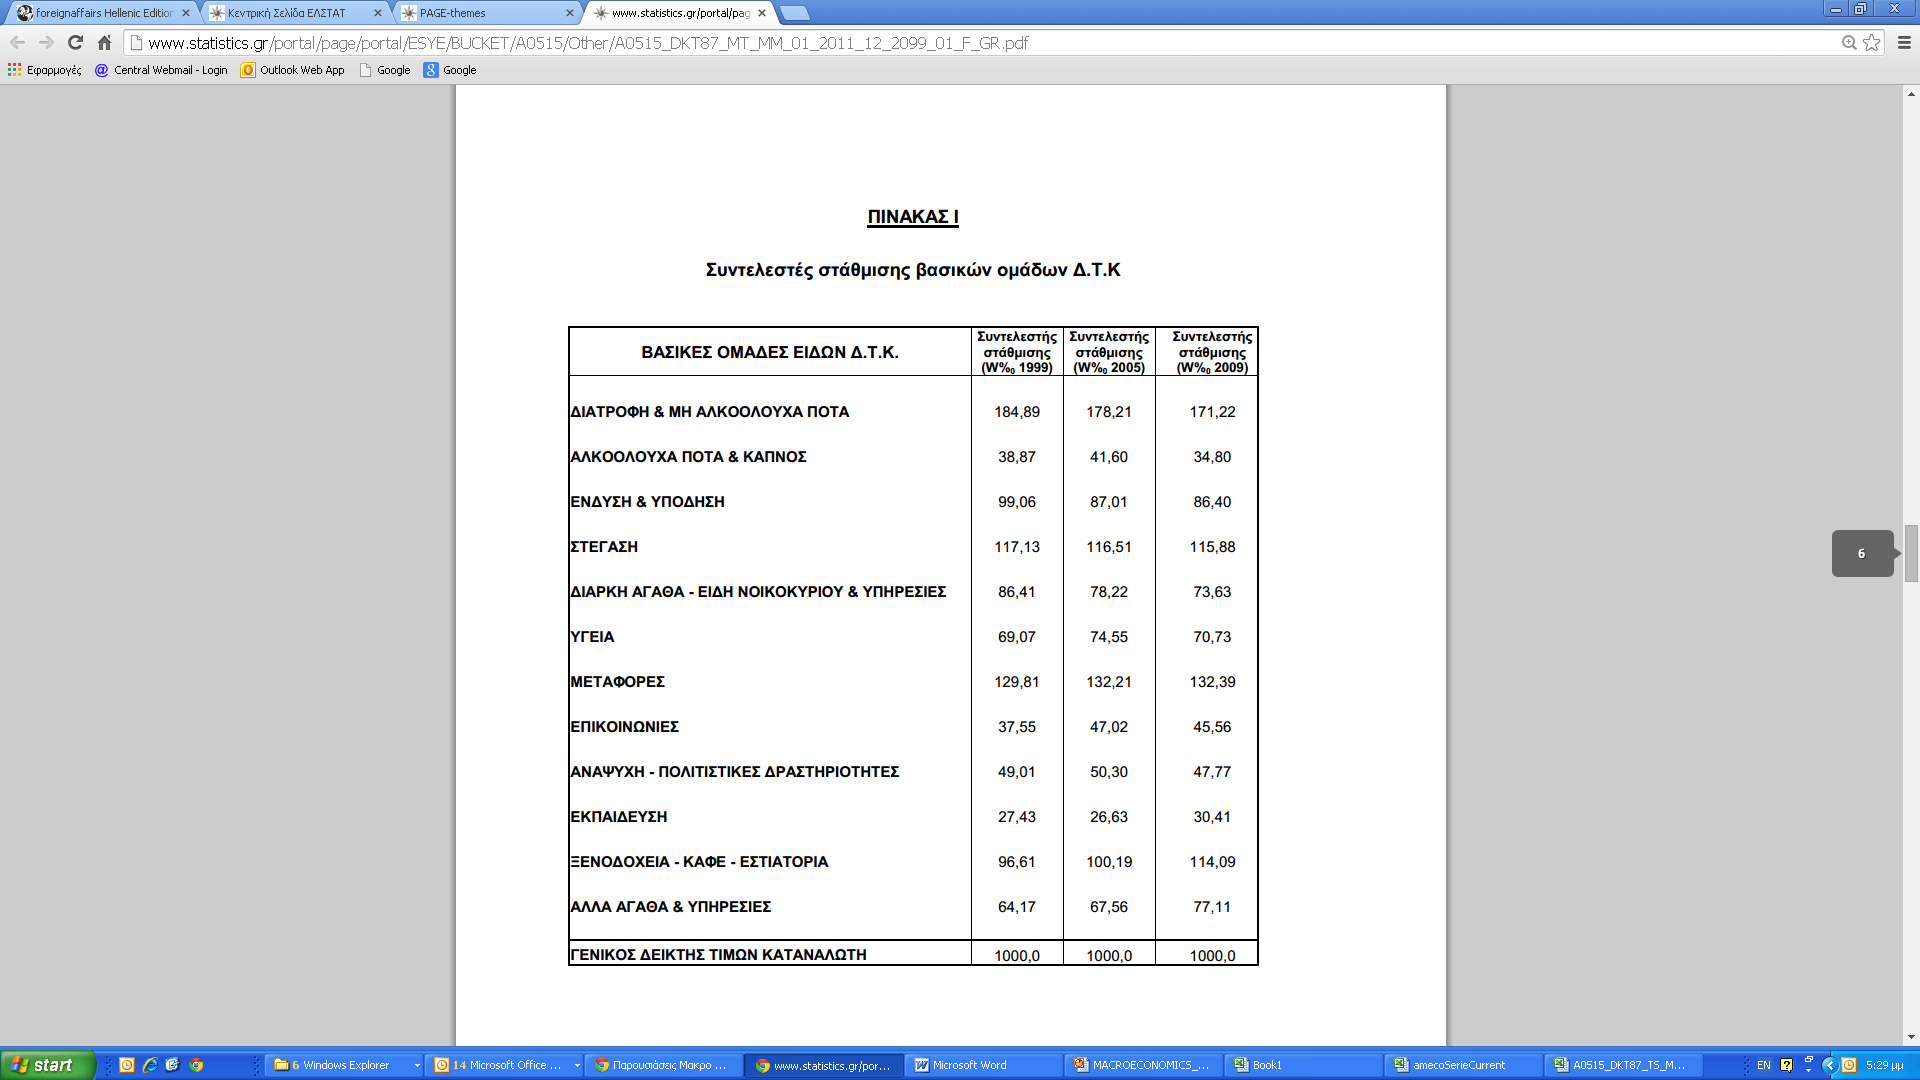Close the foreignaffairs Hellenic Edition tab
The image size is (1920, 1080).
[186, 13]
